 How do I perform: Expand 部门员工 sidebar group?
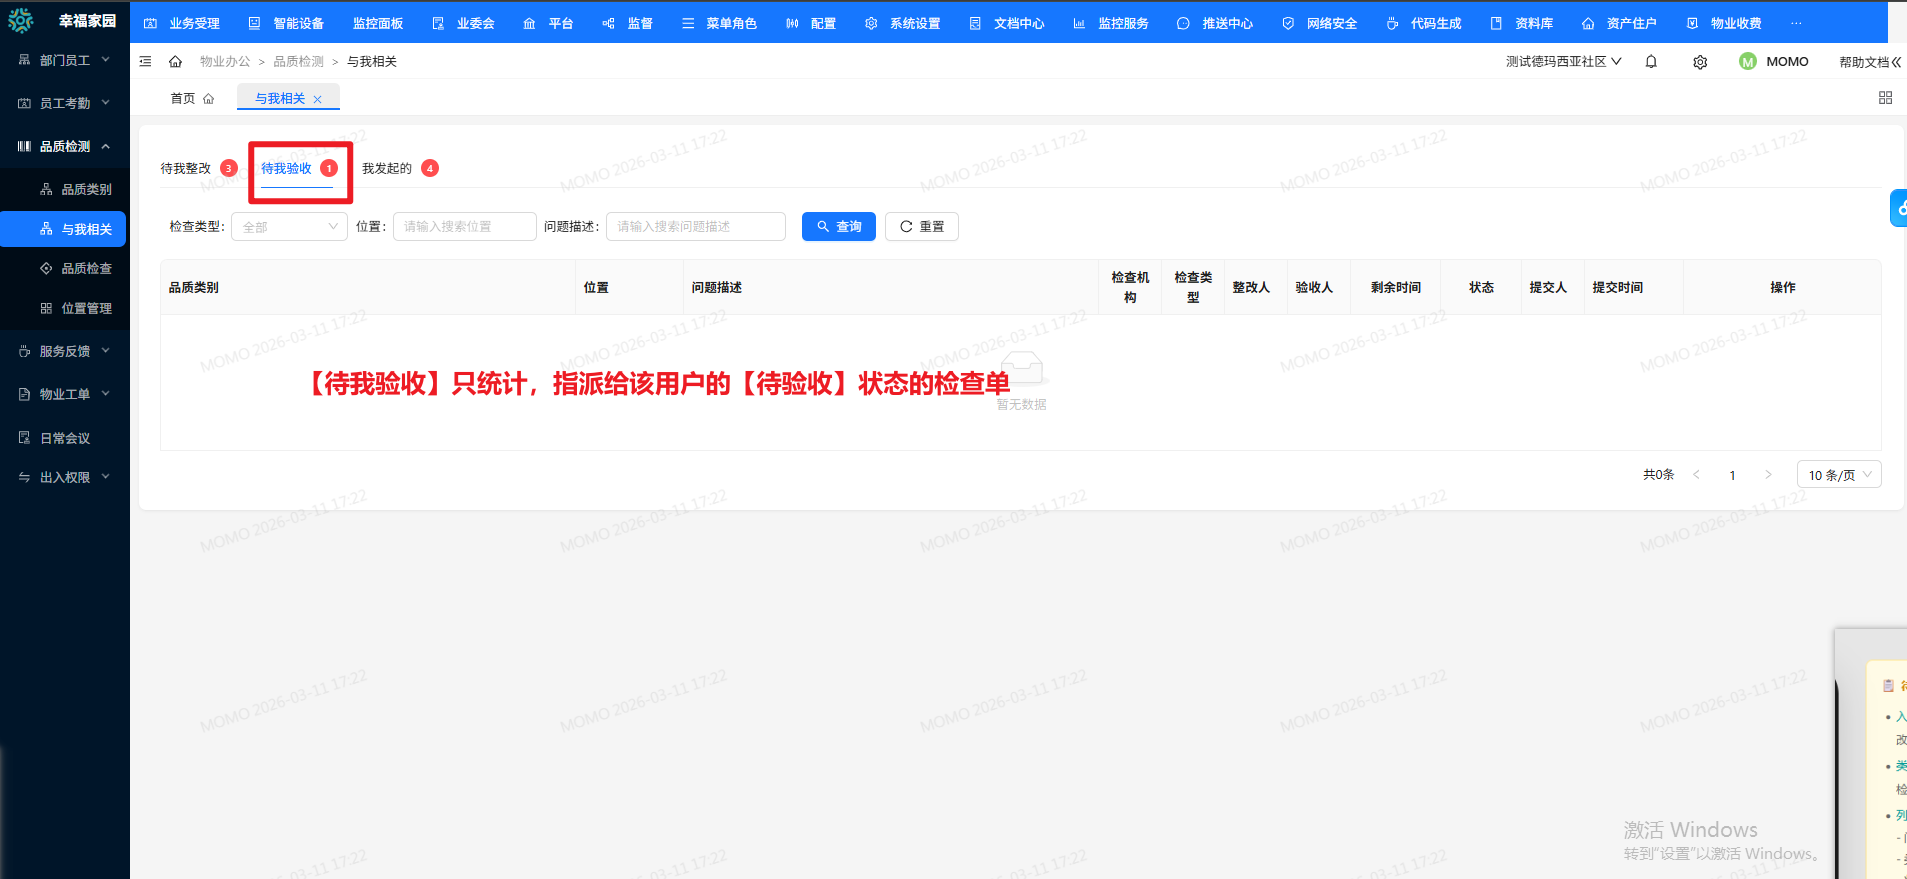65,60
